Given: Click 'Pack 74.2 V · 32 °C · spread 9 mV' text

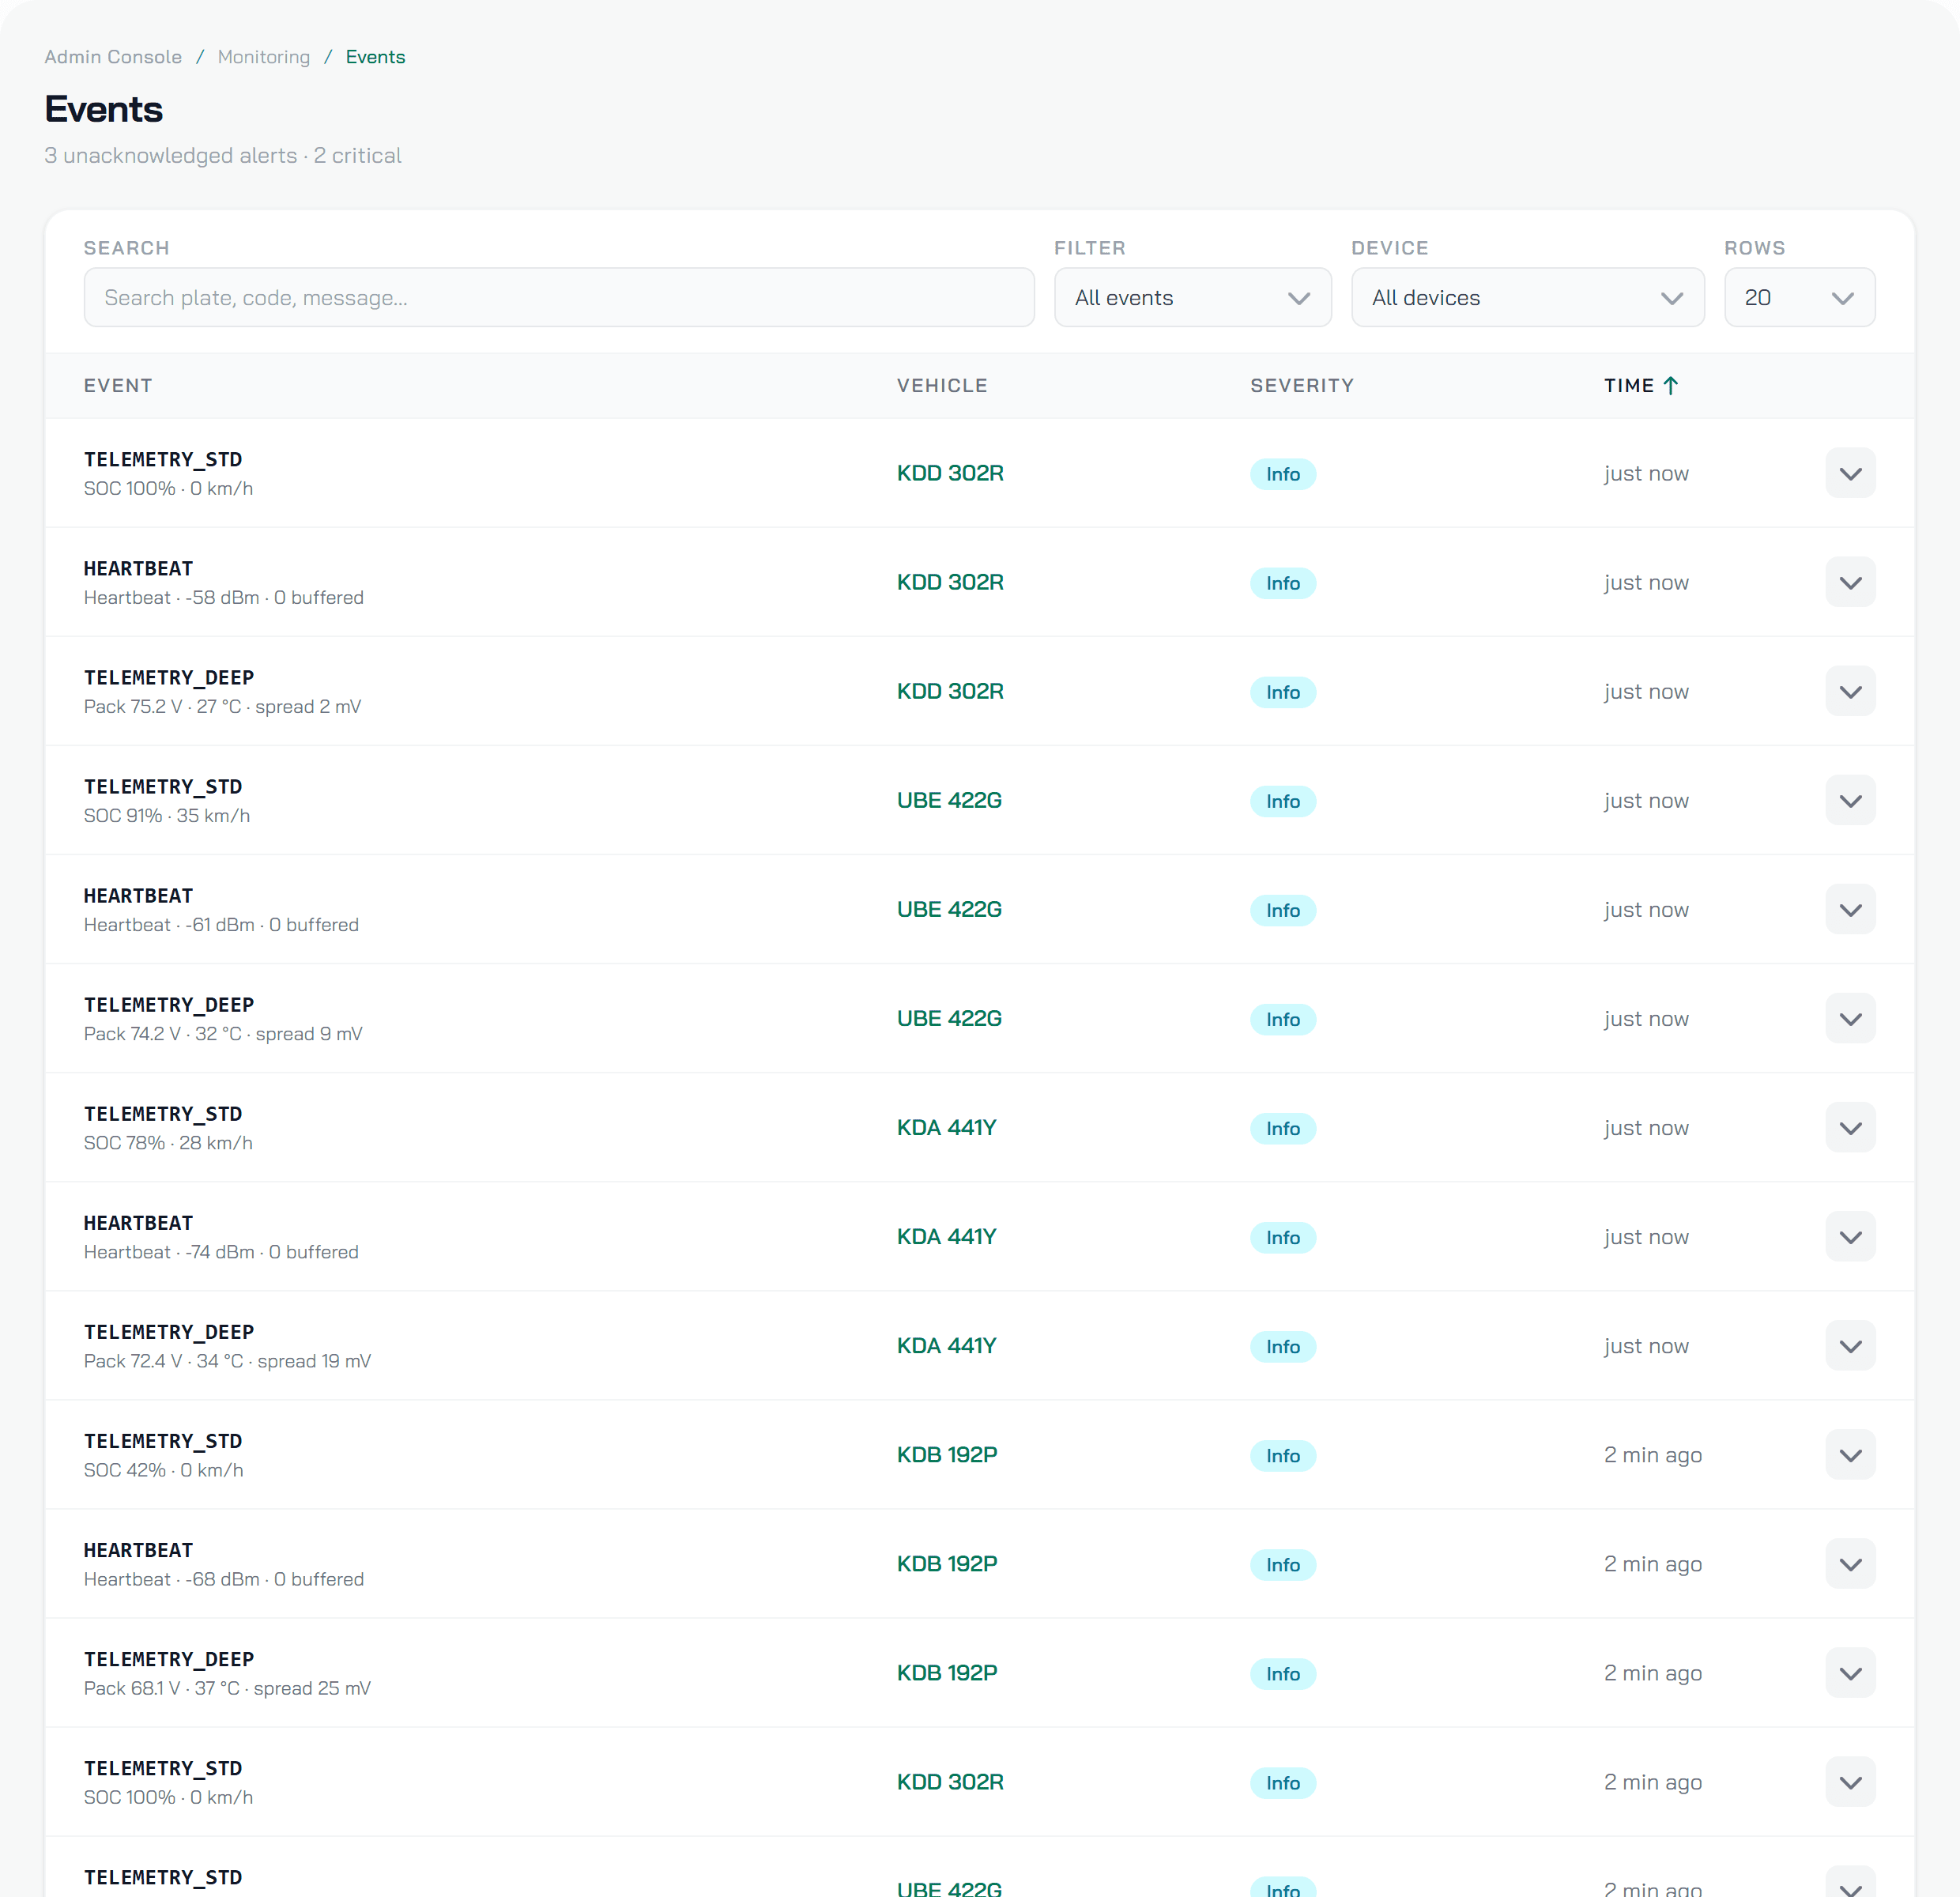Looking at the screenshot, I should click(x=223, y=1034).
